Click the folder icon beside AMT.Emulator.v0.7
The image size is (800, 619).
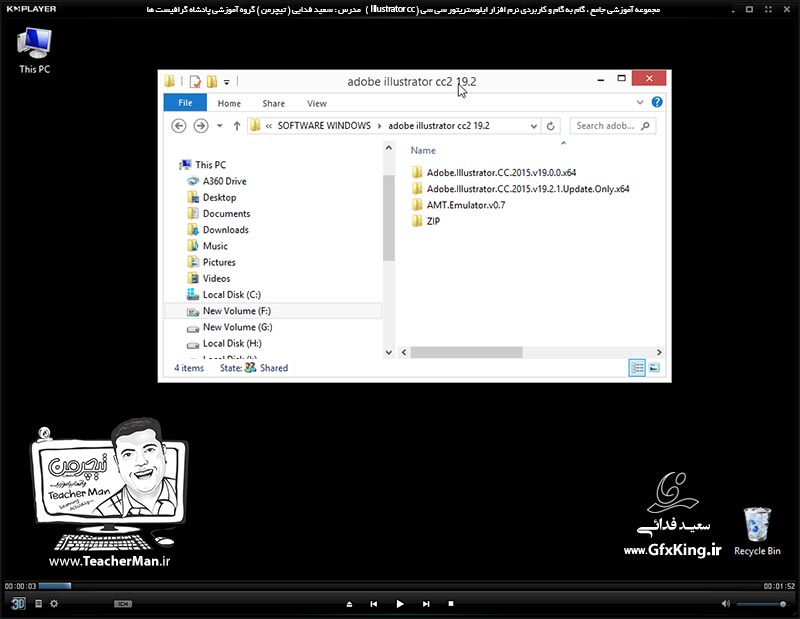pyautogui.click(x=417, y=205)
